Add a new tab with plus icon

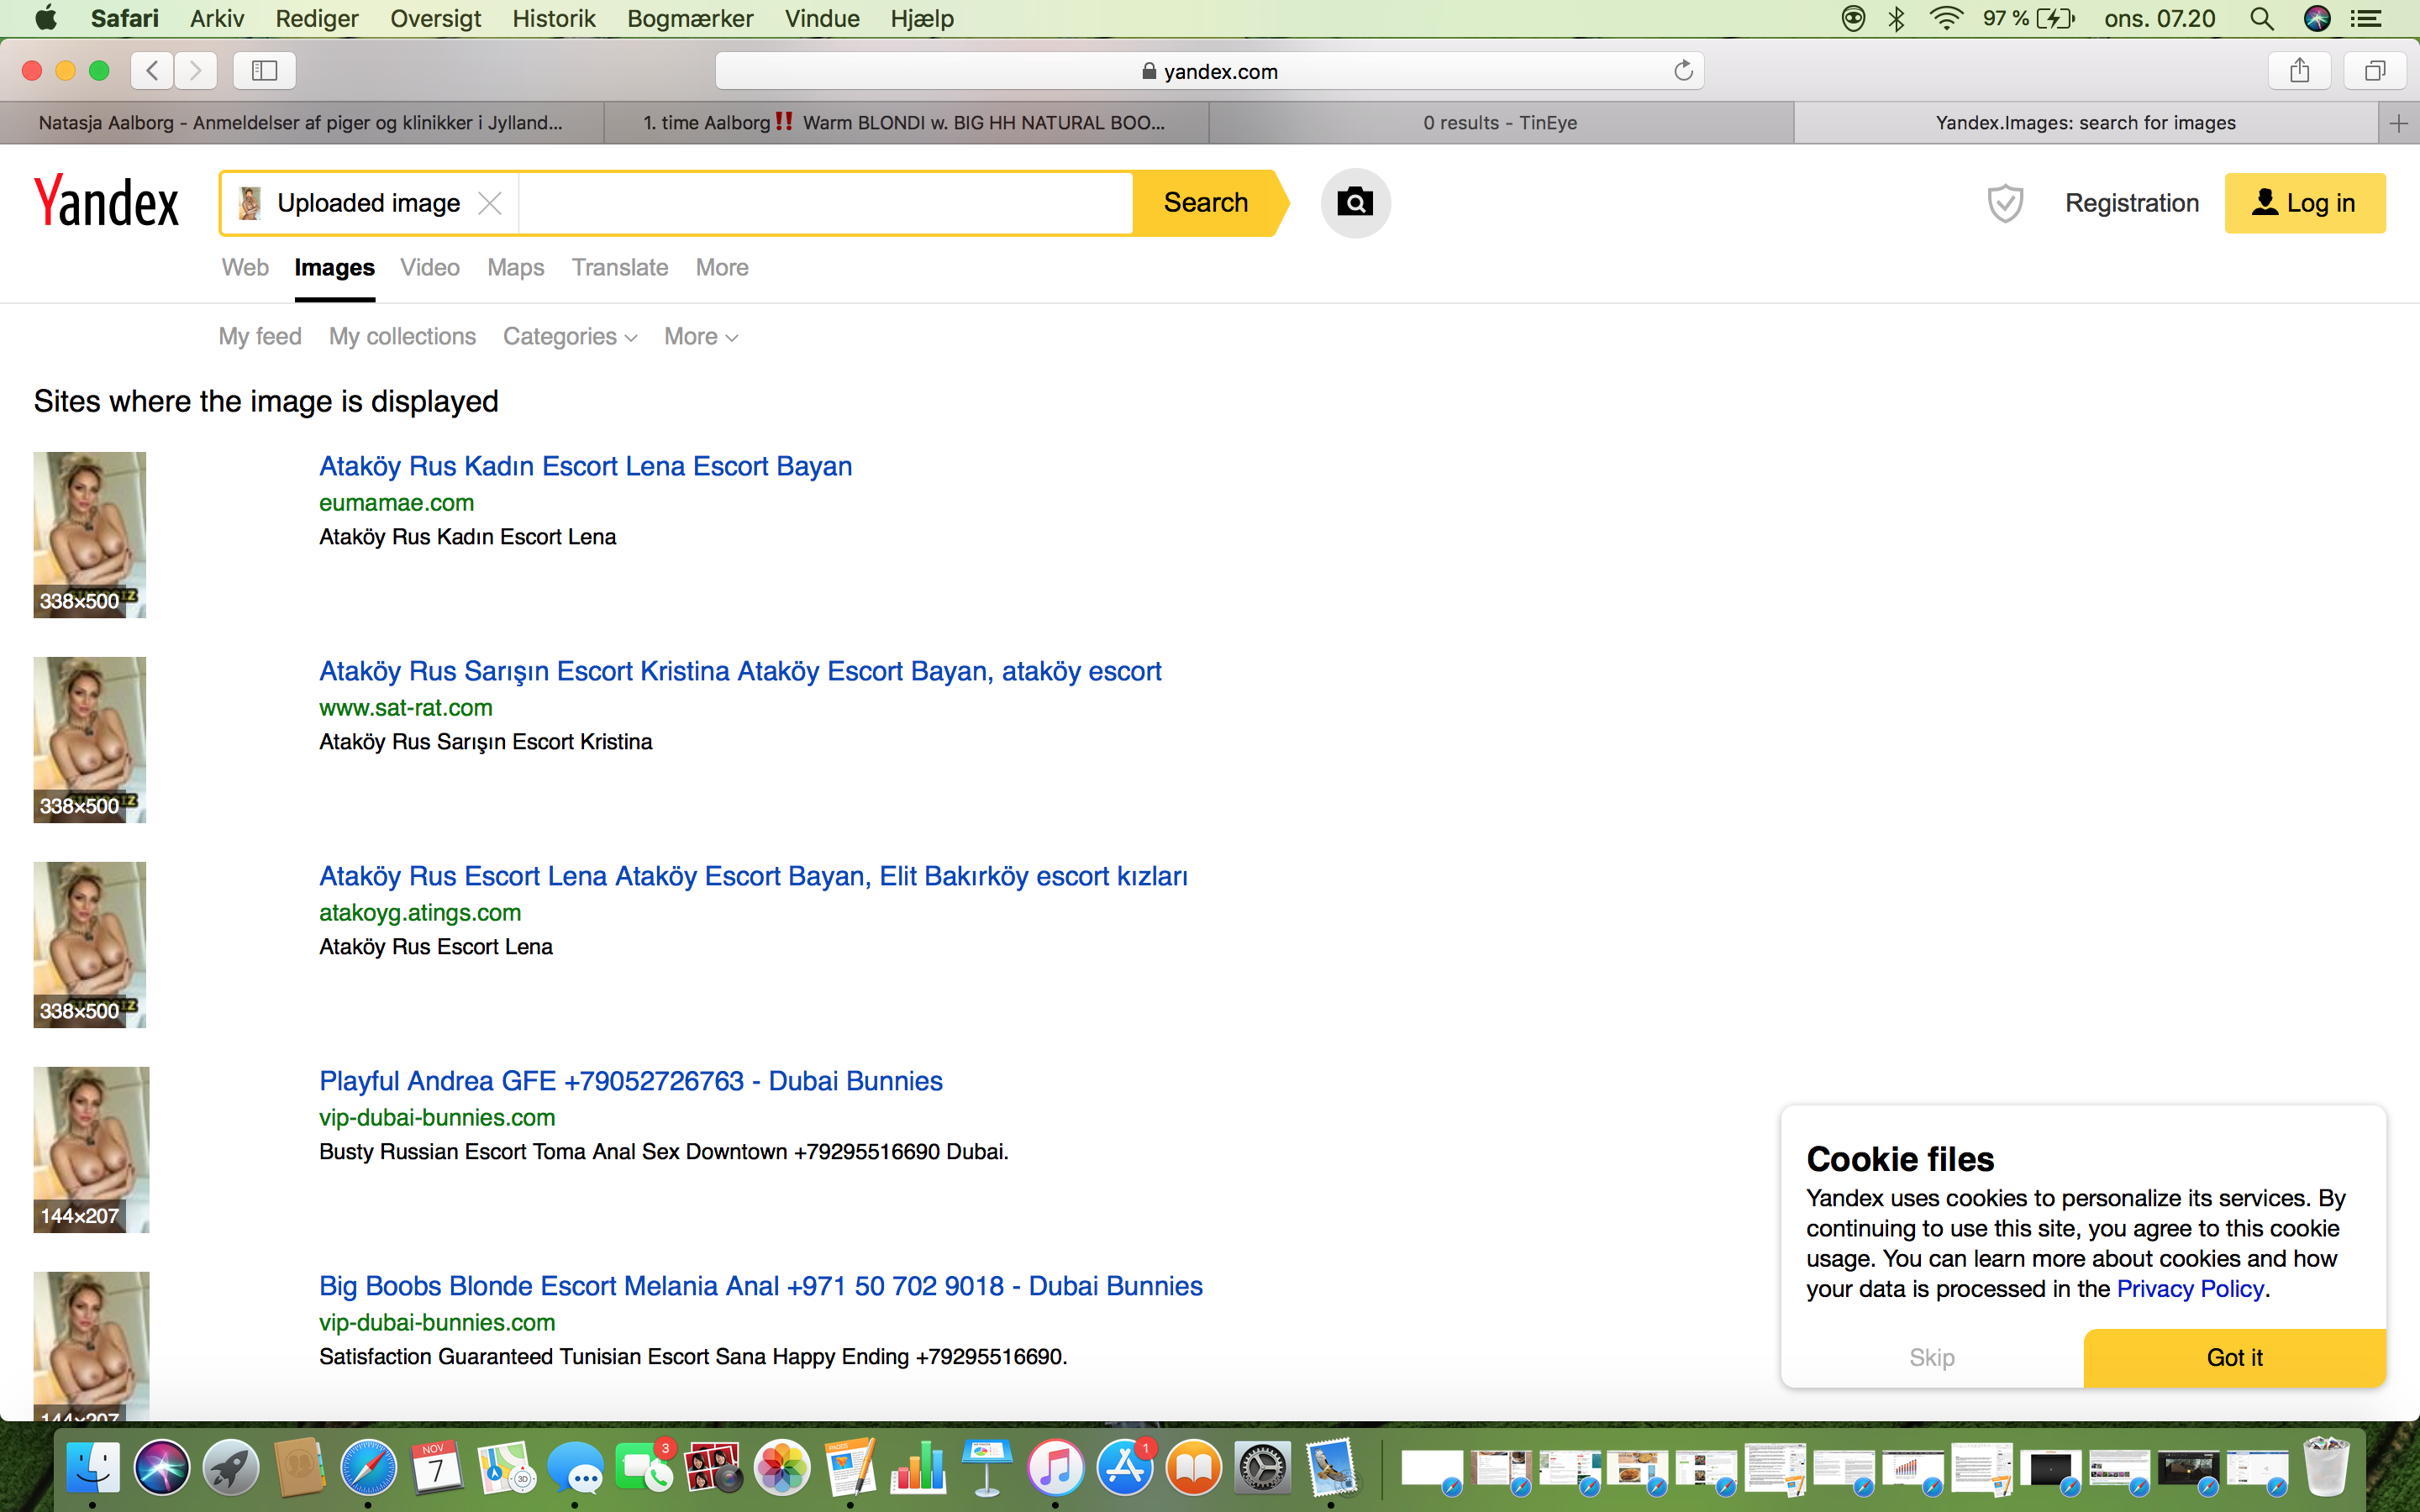pos(2398,123)
